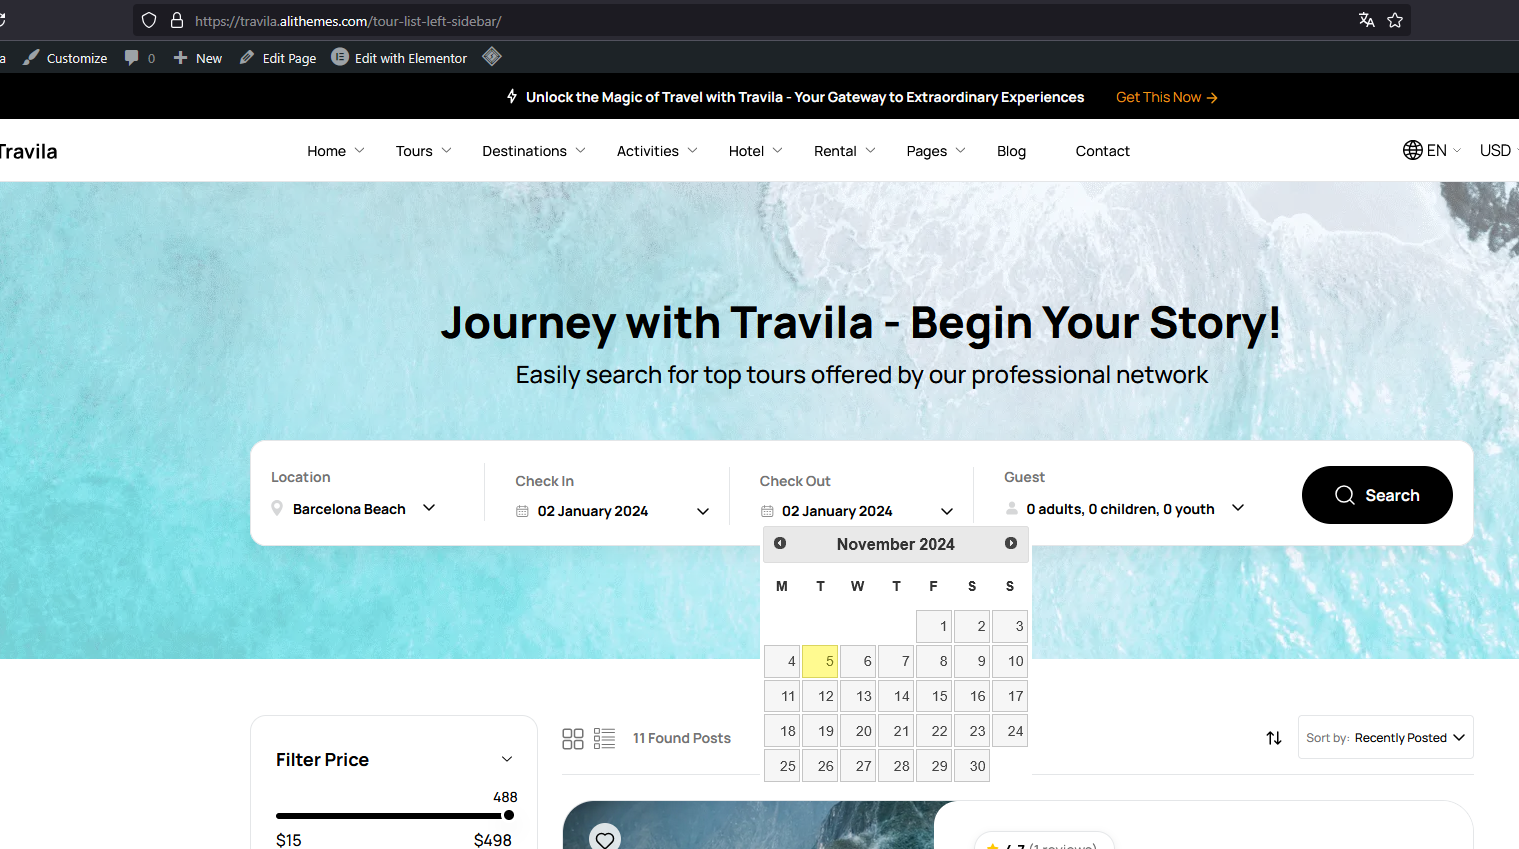Open the USD currency selector
This screenshot has width=1519, height=849.
coord(1497,150)
